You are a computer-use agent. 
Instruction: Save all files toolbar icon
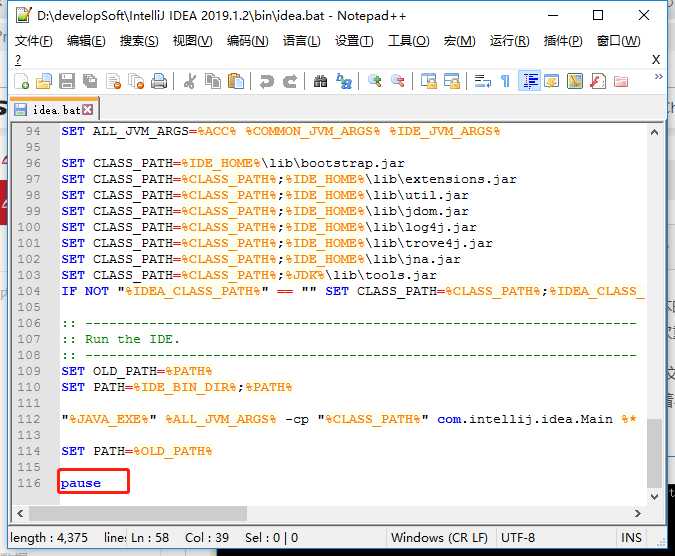pos(90,81)
